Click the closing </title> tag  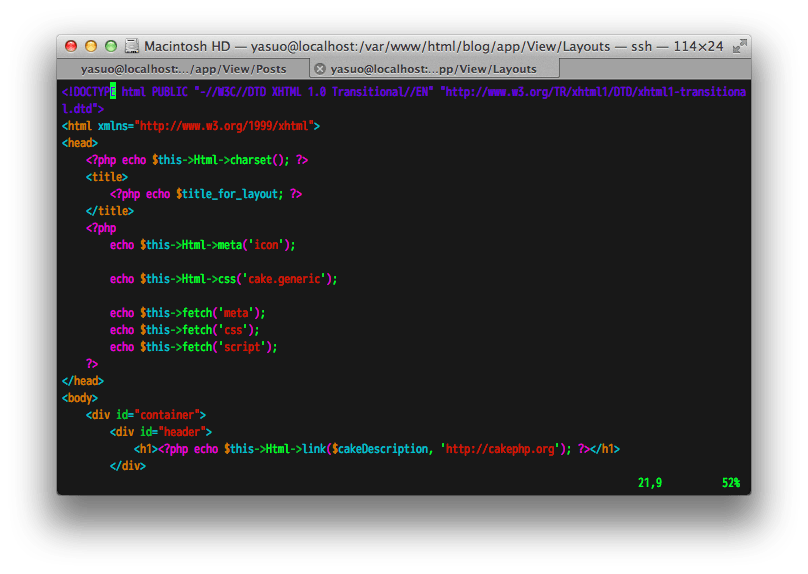[110, 211]
